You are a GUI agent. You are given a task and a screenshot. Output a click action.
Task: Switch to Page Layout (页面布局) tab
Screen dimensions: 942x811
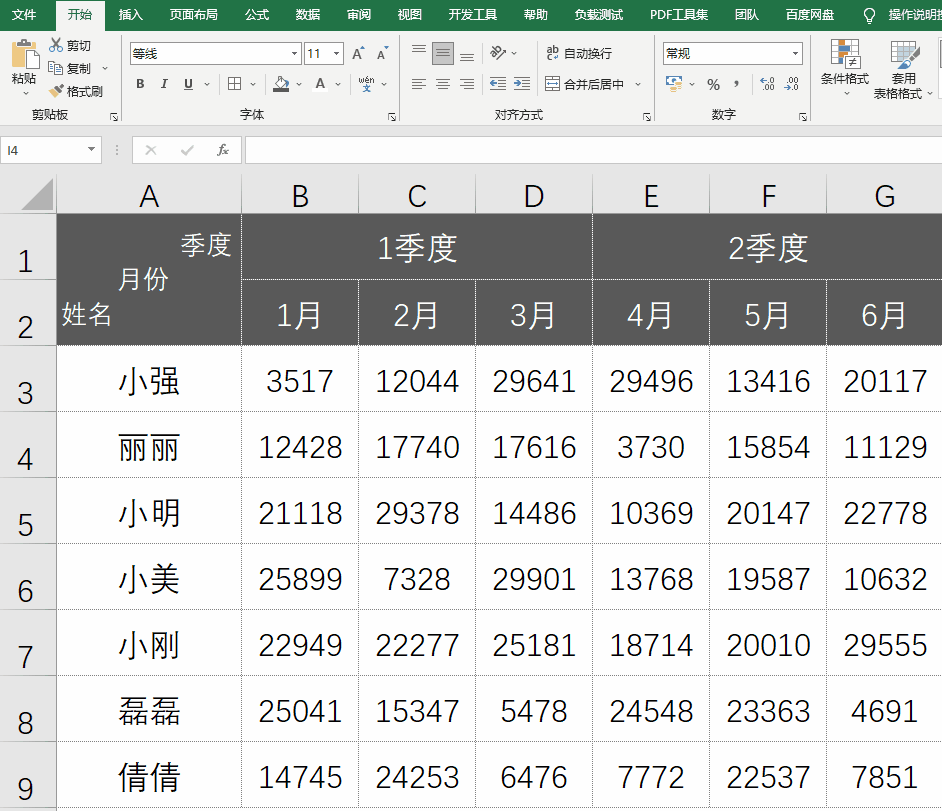pyautogui.click(x=193, y=15)
